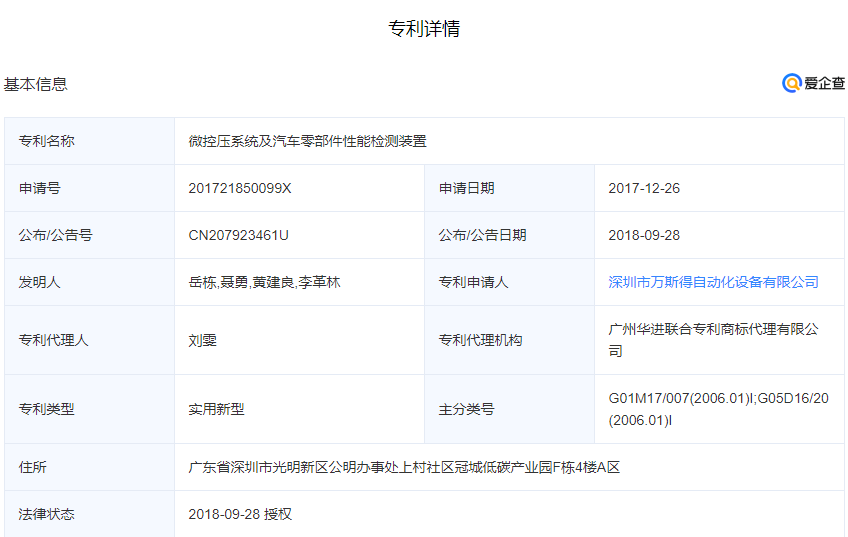The width and height of the screenshot is (848, 537).
Task: Click the 申请号 label cell
Action: click(x=89, y=188)
